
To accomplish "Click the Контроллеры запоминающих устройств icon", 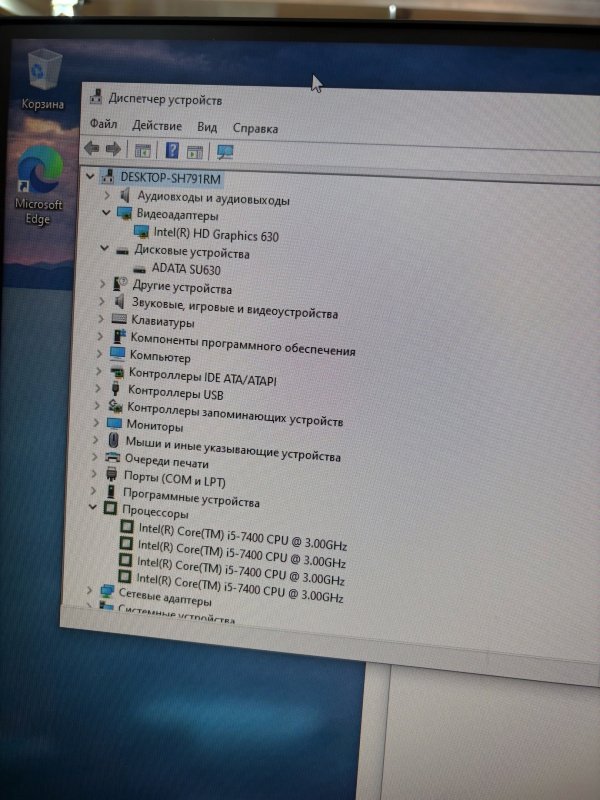I will [x=115, y=406].
